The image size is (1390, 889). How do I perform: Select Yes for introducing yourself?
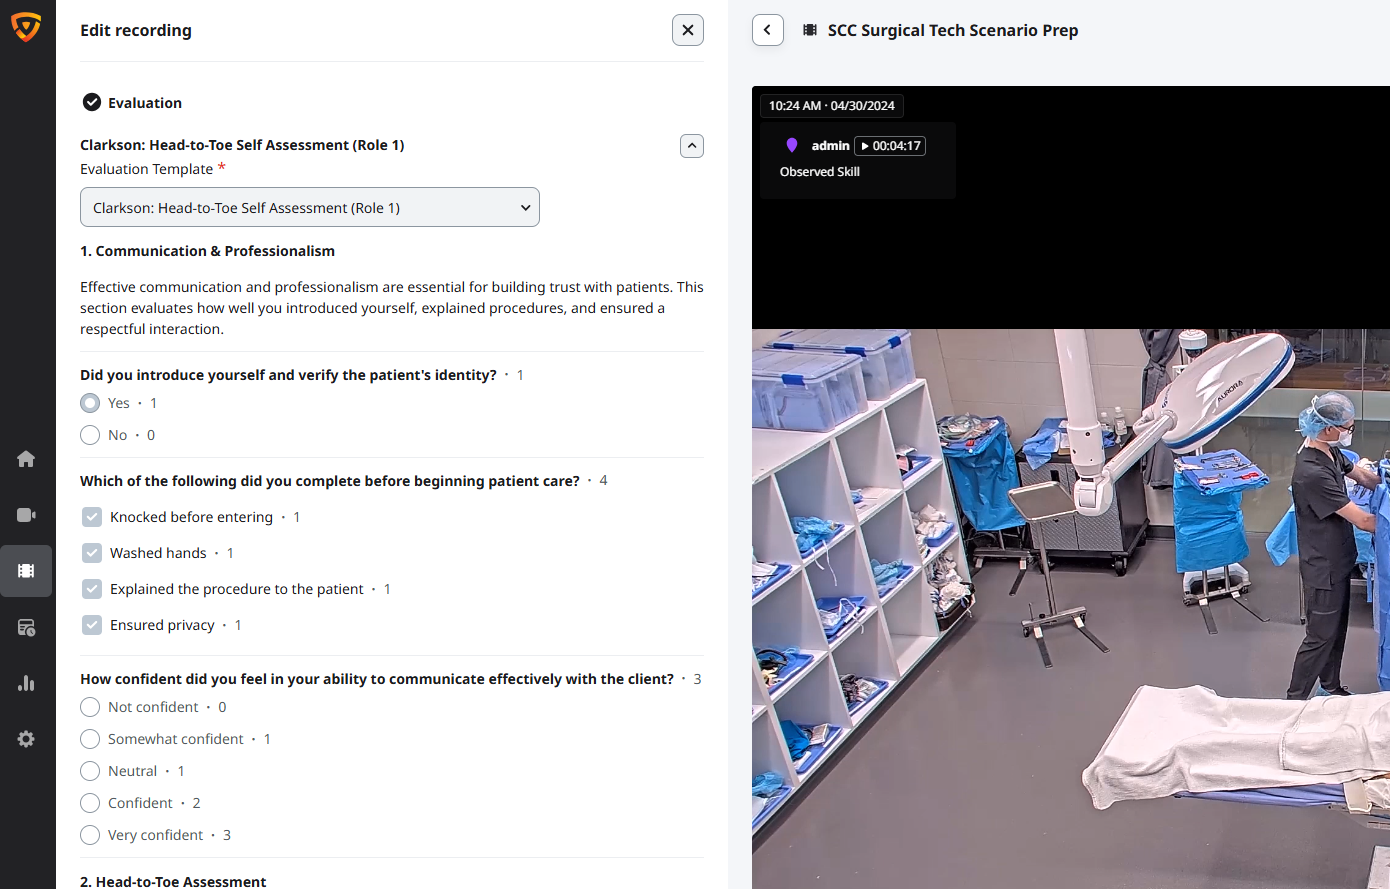(x=90, y=403)
